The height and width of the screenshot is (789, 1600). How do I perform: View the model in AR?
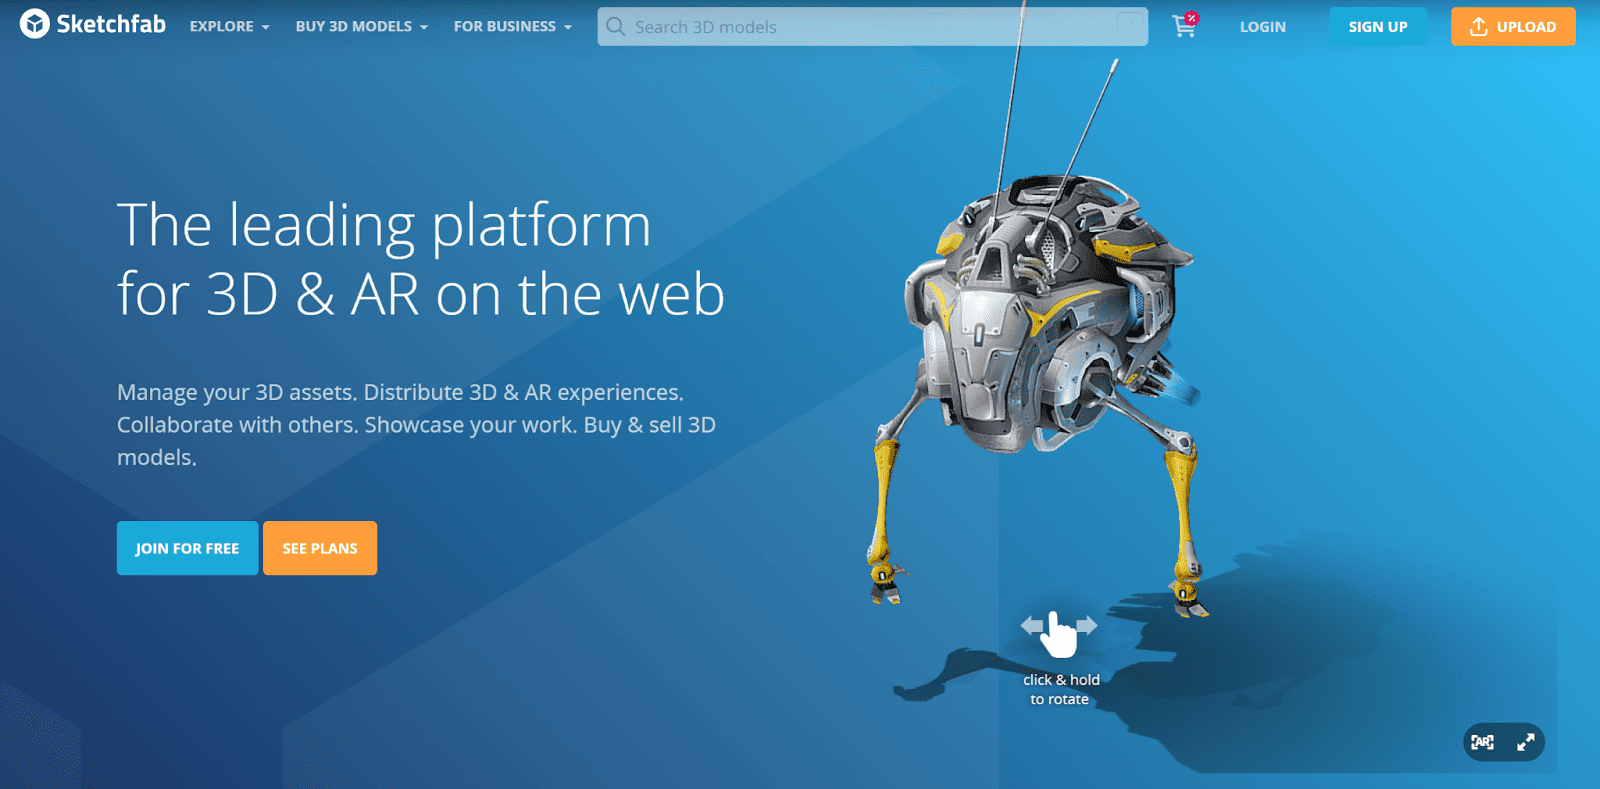click(x=1483, y=742)
